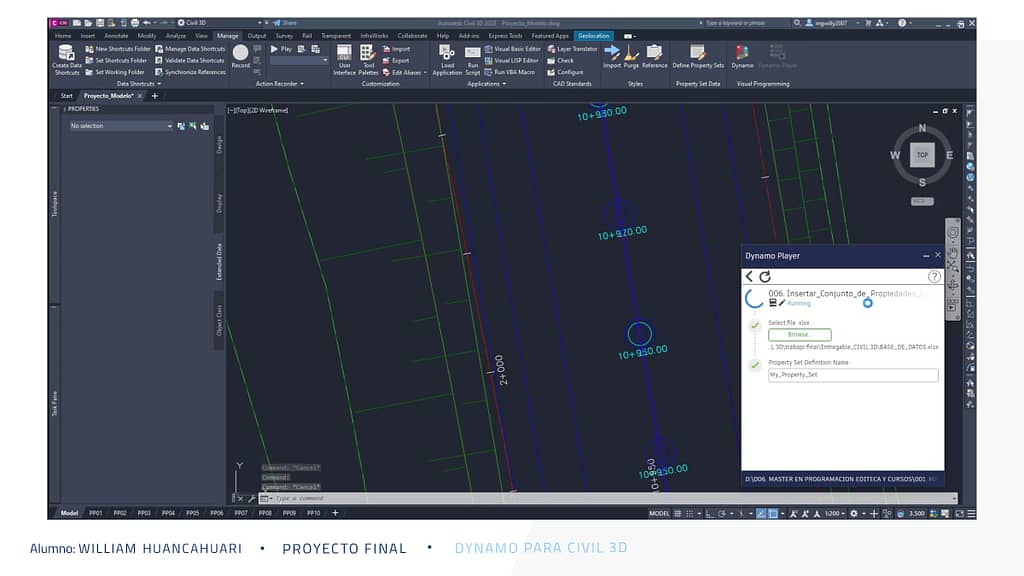Click Import styles icon
The height and width of the screenshot is (576, 1024).
[x=612, y=56]
